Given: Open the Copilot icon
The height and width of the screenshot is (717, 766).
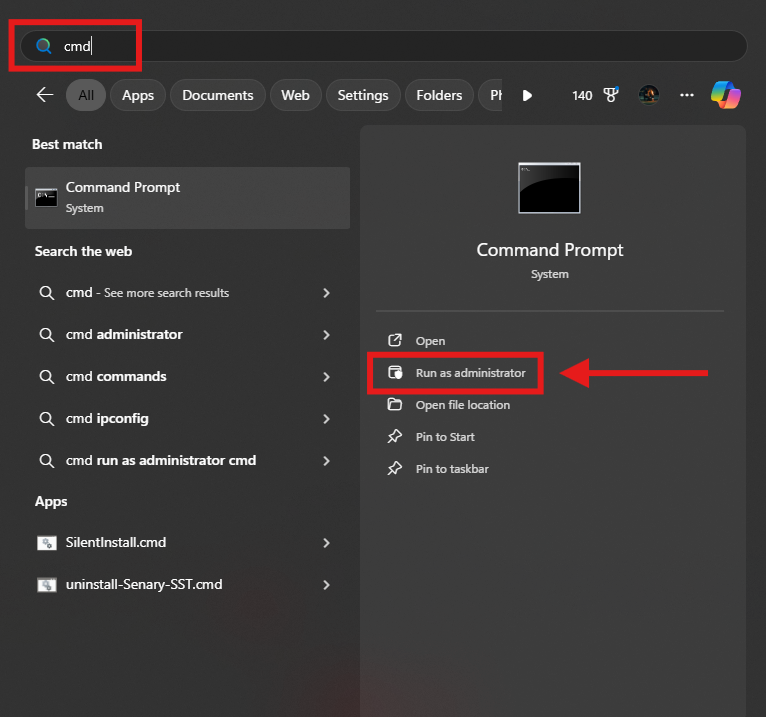Looking at the screenshot, I should click(725, 95).
